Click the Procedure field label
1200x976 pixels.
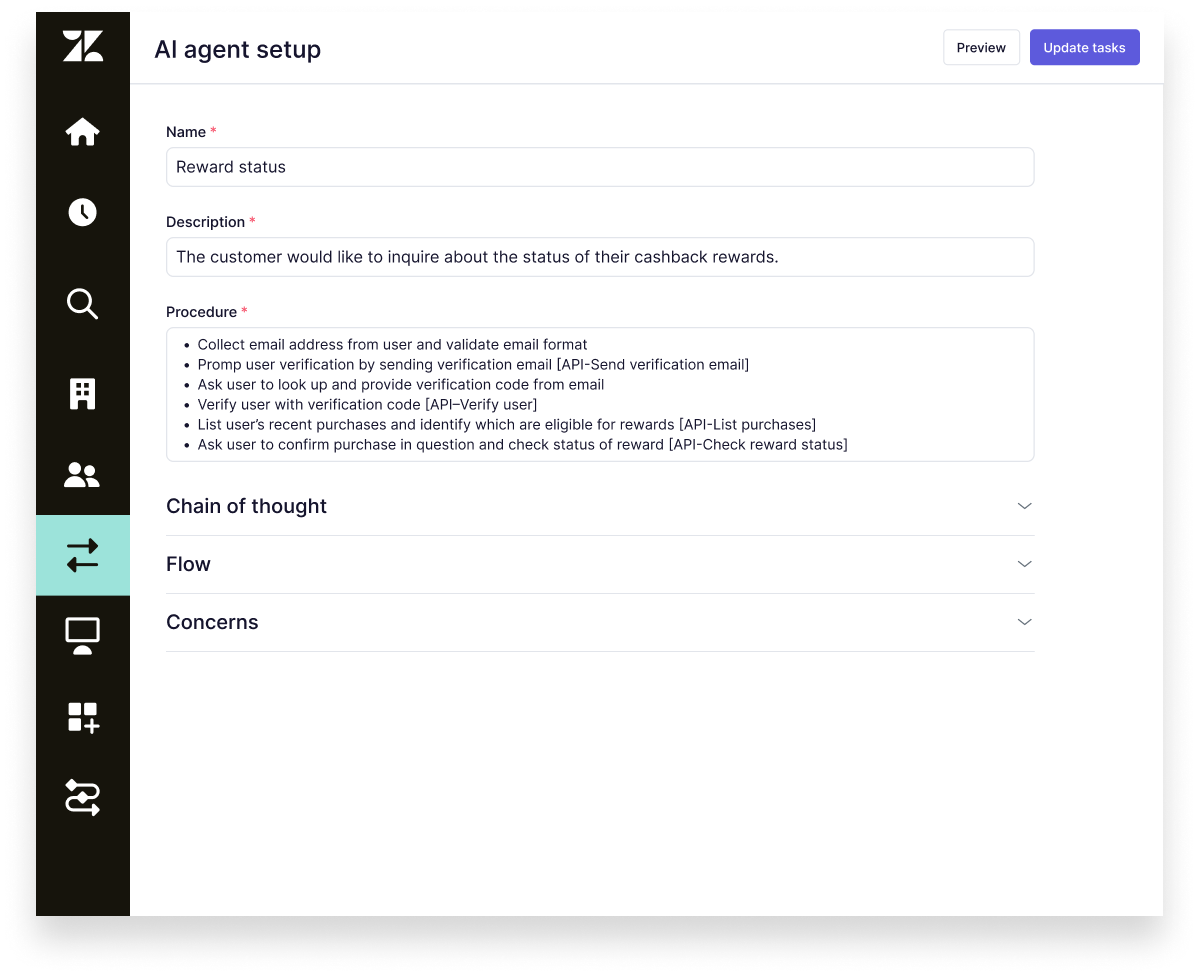(201, 312)
